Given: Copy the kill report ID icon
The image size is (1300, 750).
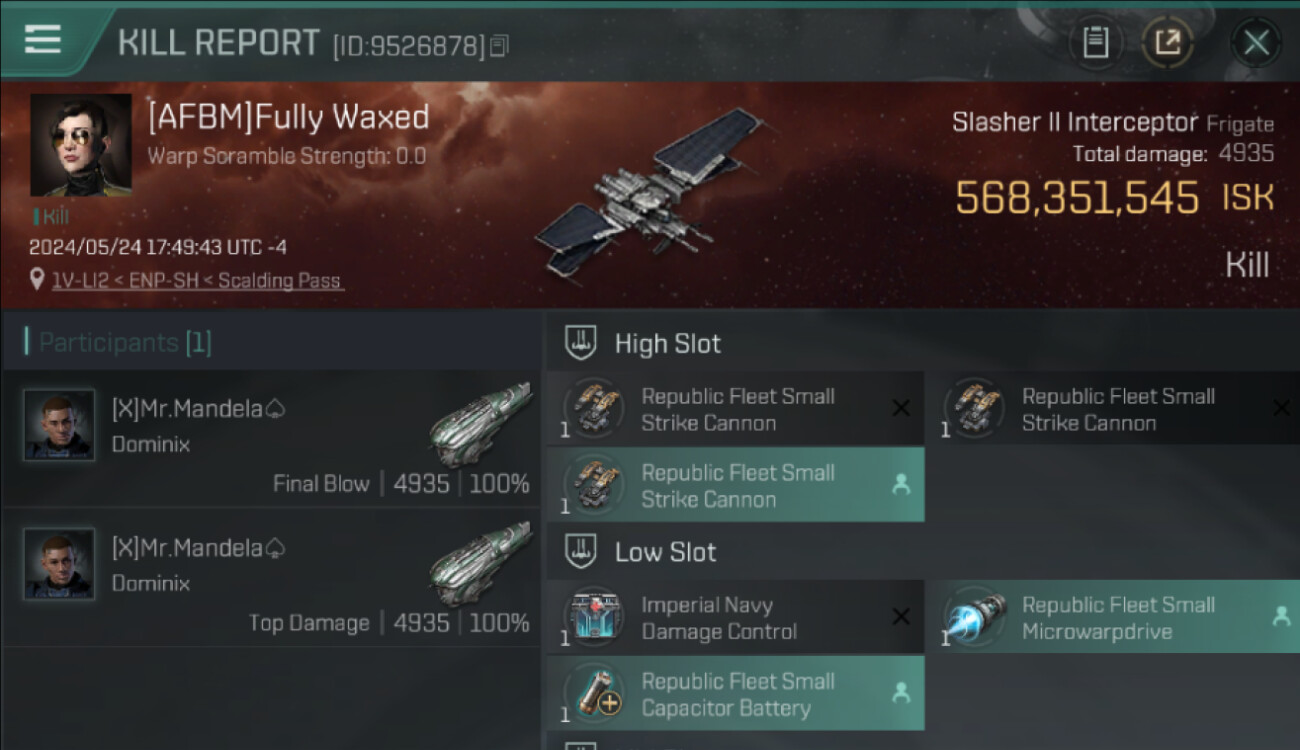Looking at the screenshot, I should click(499, 46).
